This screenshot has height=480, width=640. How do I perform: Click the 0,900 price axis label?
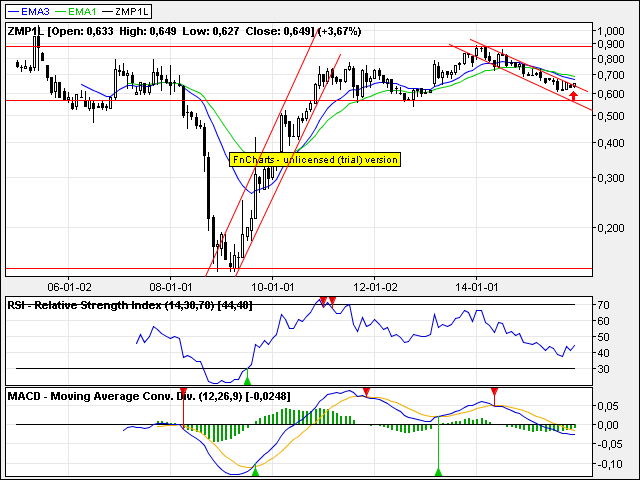point(611,44)
